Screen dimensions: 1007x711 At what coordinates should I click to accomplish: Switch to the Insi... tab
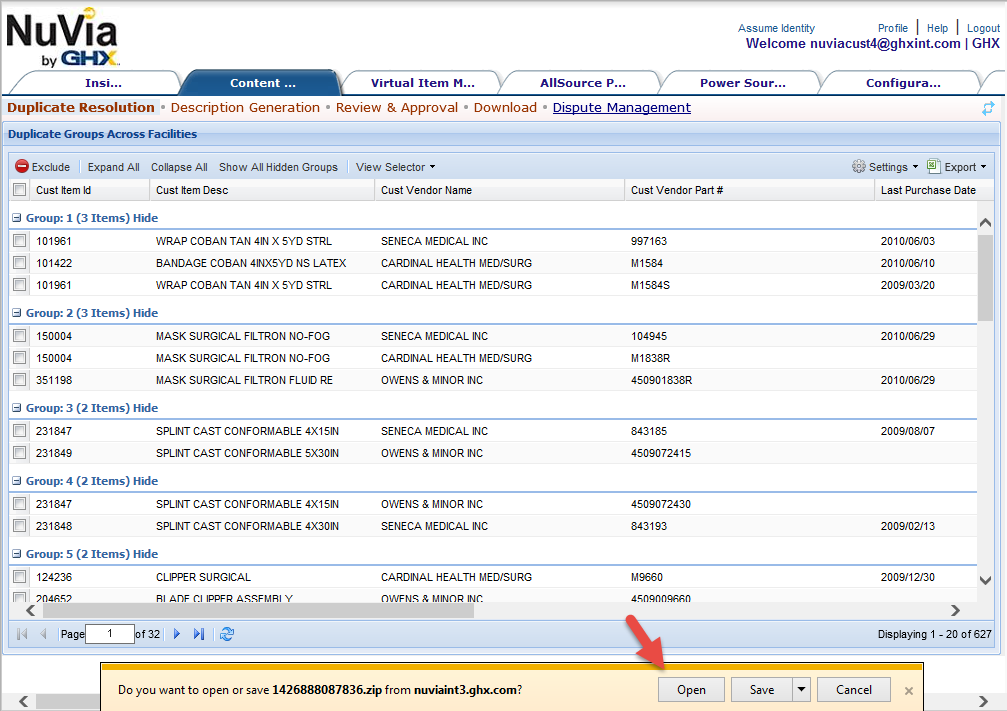click(103, 83)
